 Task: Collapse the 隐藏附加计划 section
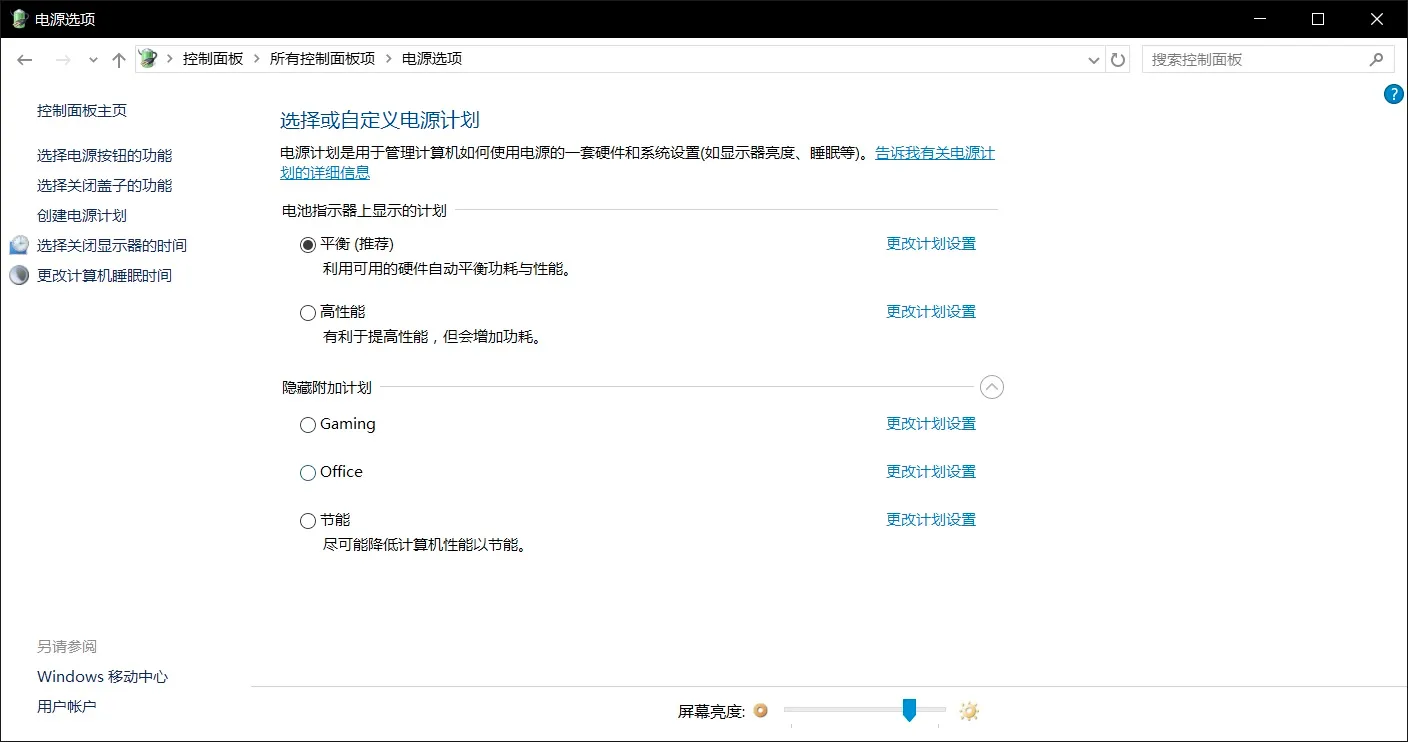[x=991, y=387]
